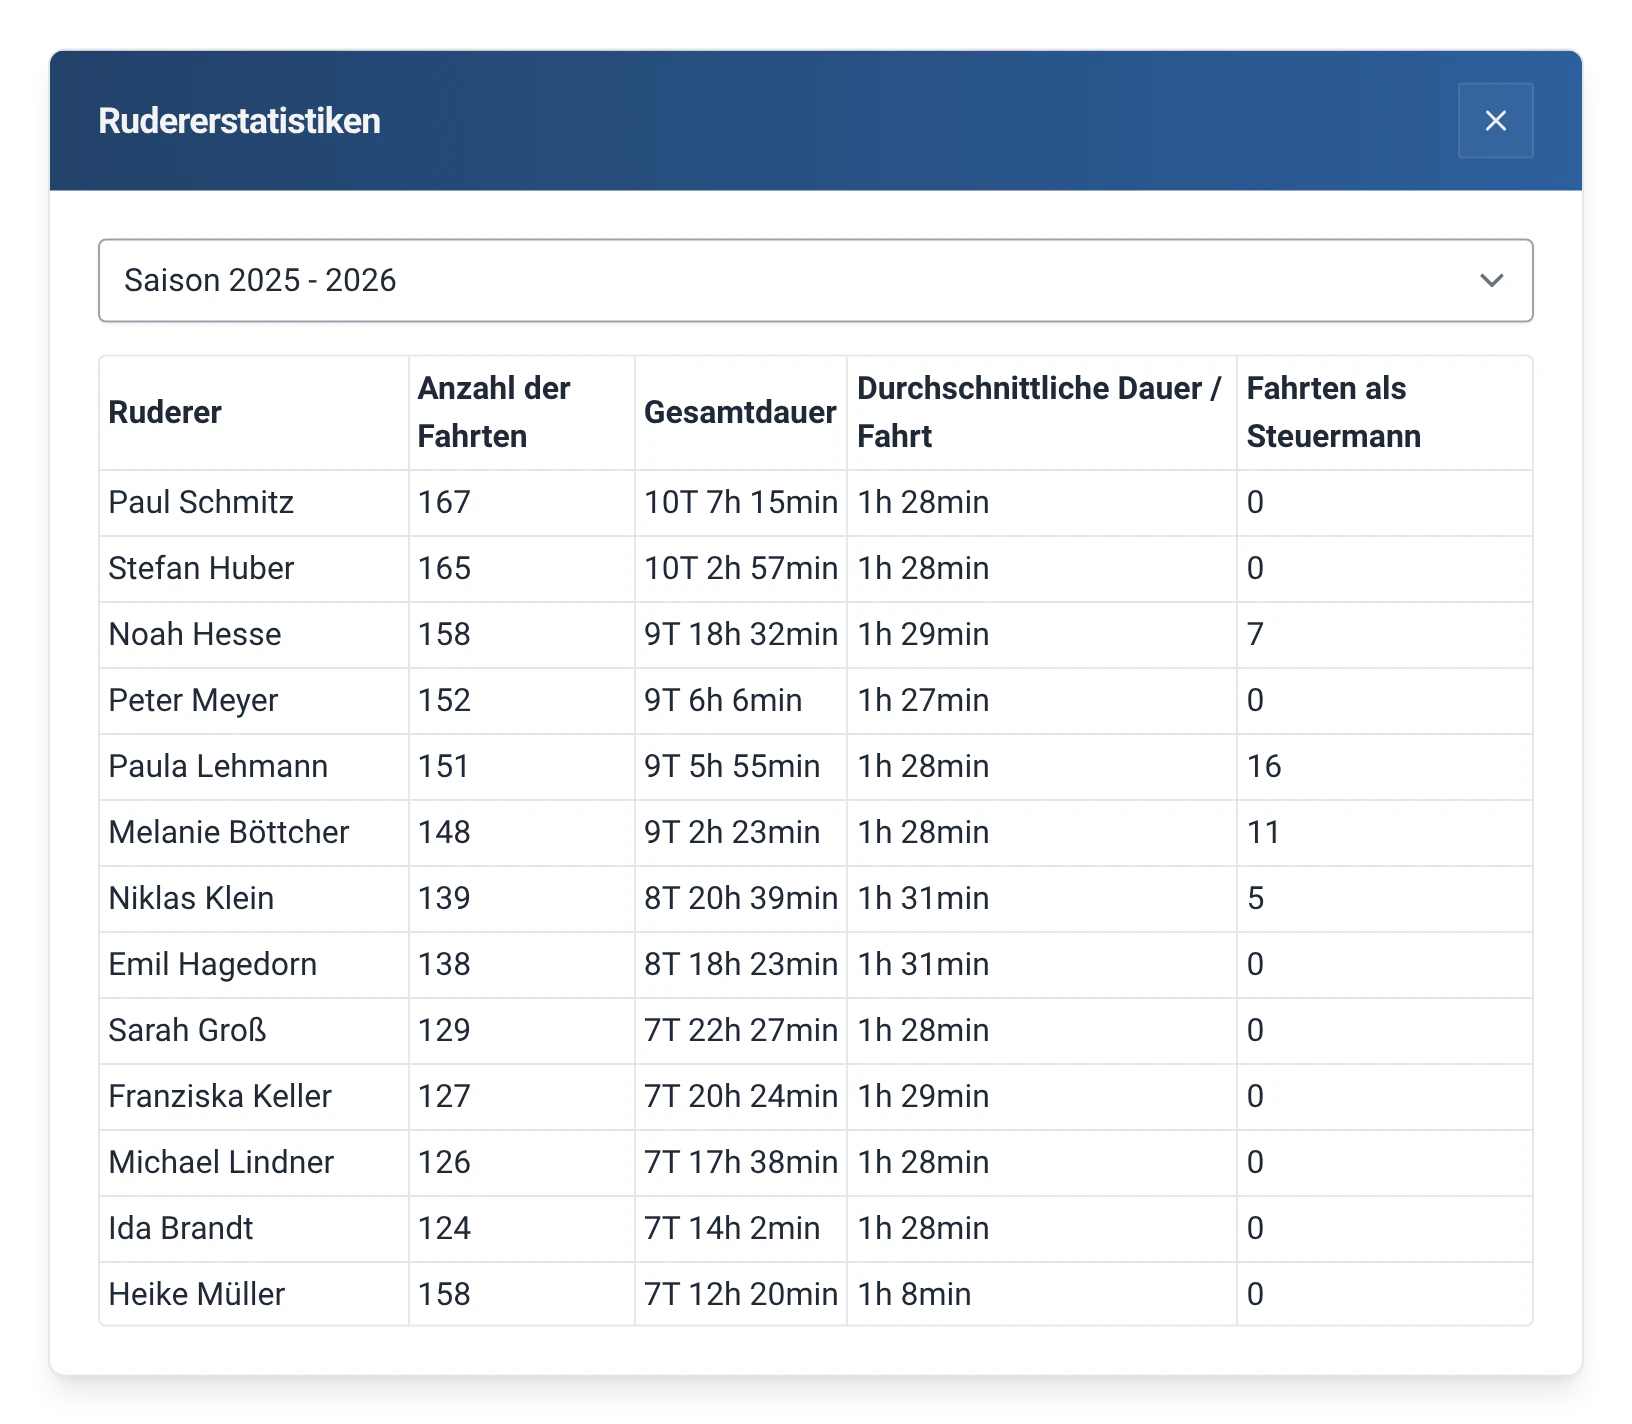Select rower name Paul Schmitz
Screen dimensions: 1632x1424
click(x=201, y=502)
